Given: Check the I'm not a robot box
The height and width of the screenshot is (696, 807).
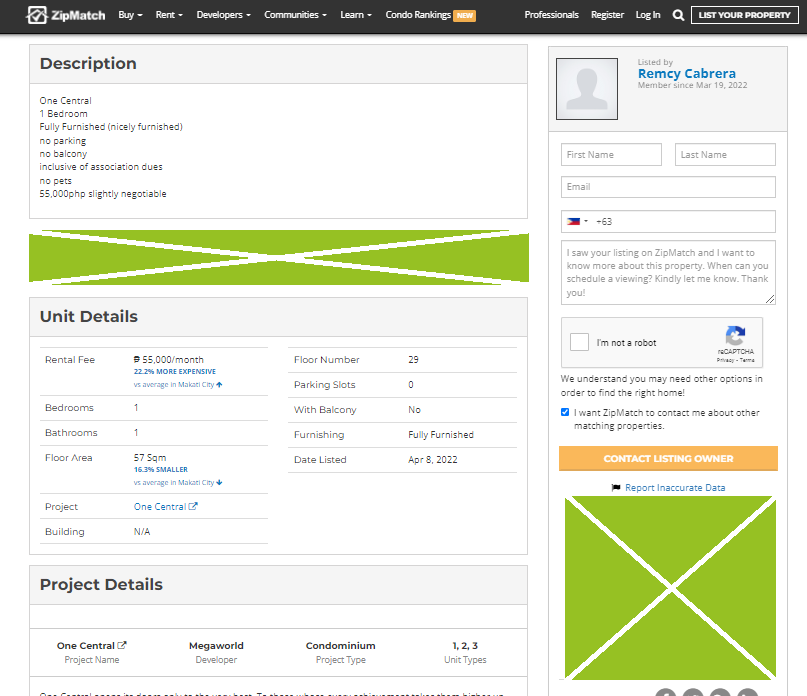Looking at the screenshot, I should point(580,343).
